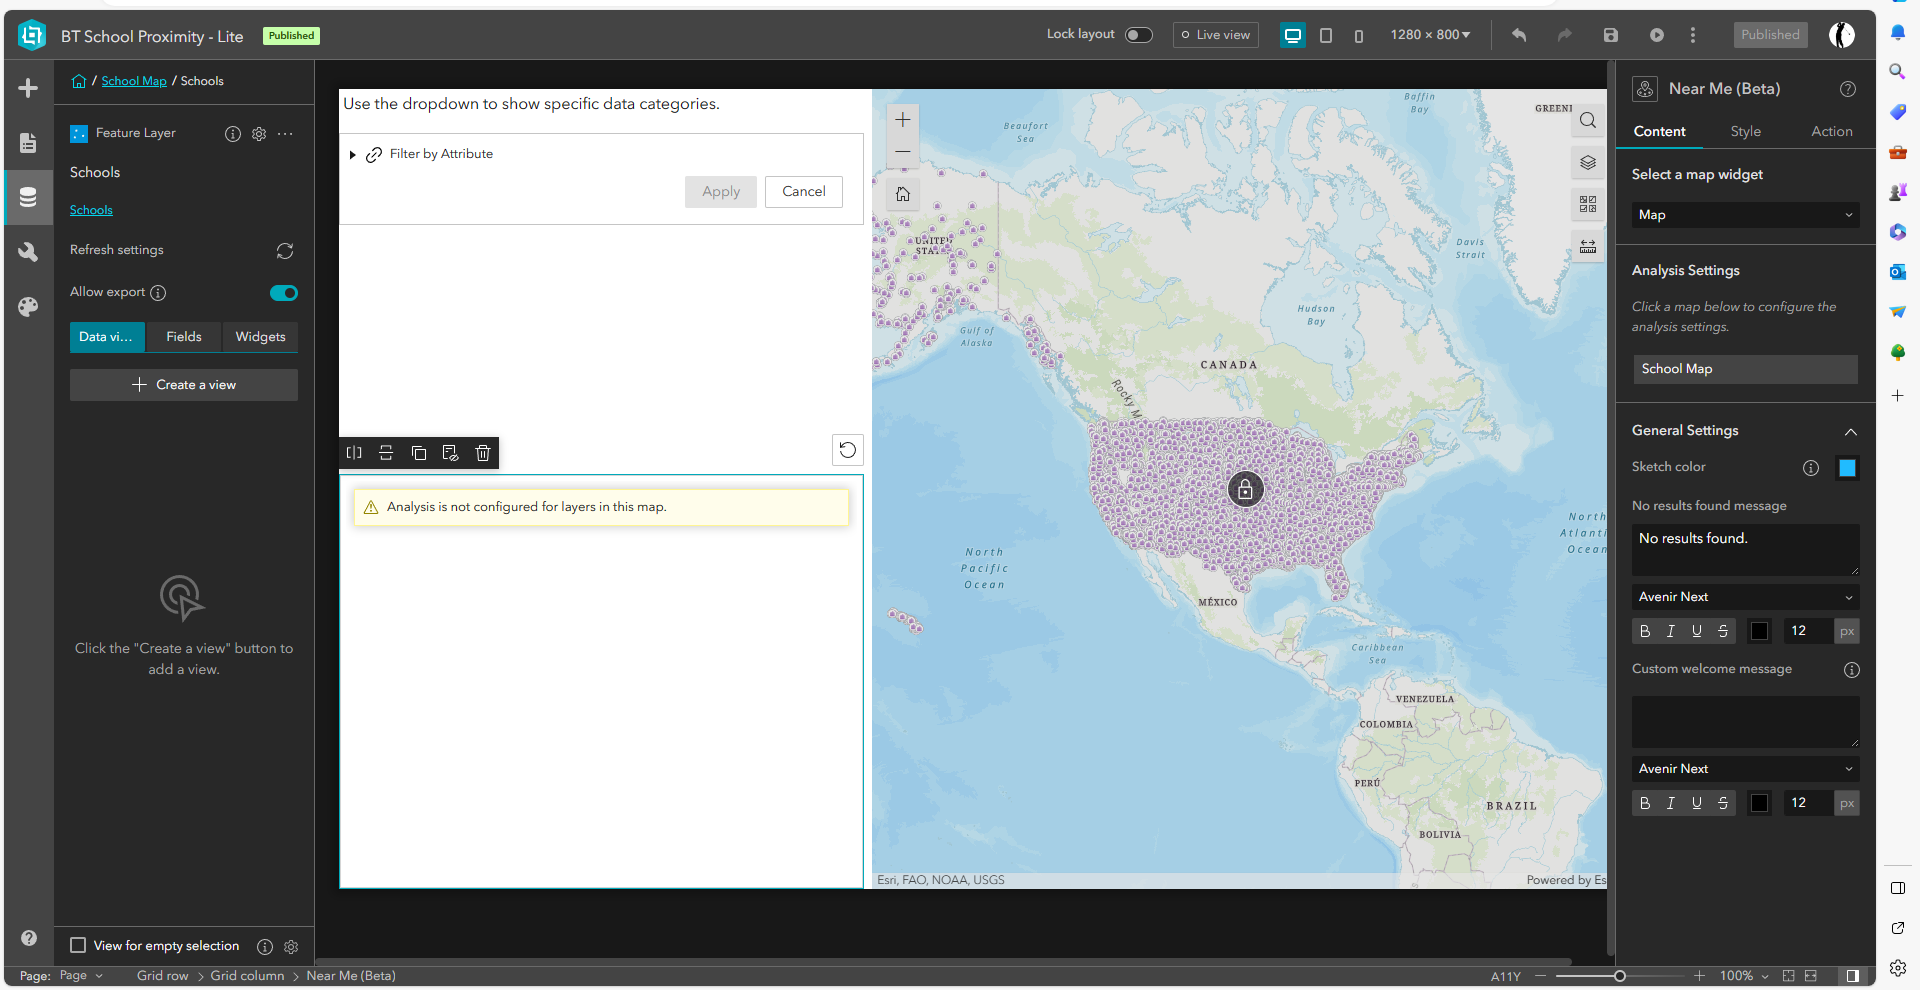Toggle the Lock layout switch
This screenshot has width=1920, height=990.
[1139, 35]
